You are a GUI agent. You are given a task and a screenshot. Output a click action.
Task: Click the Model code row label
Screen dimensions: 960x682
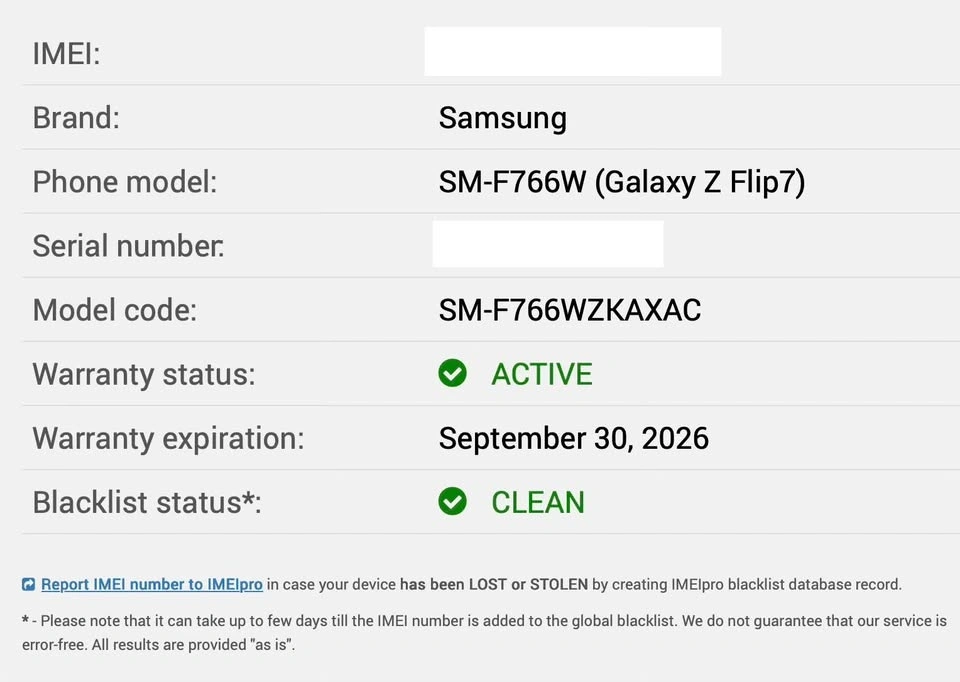114,310
